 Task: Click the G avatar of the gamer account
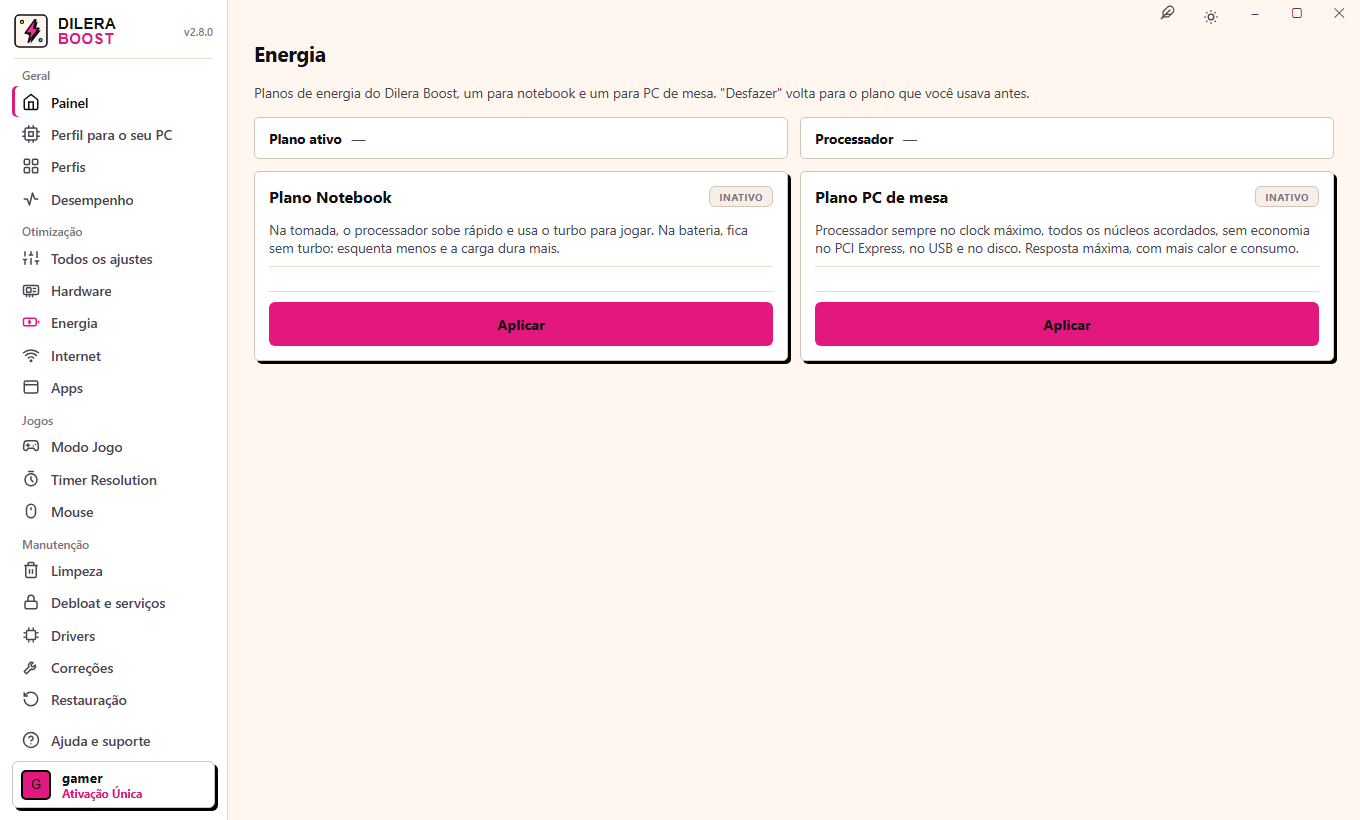[x=36, y=785]
